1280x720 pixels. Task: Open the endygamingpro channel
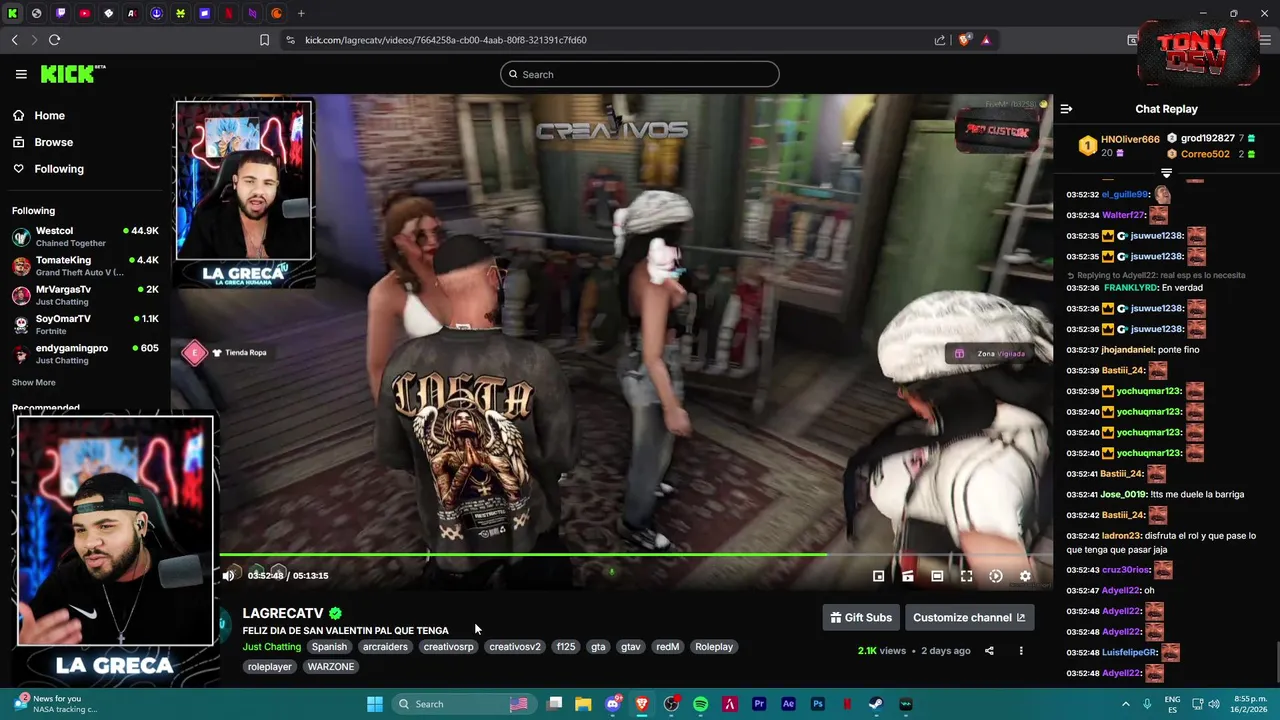[x=85, y=353]
